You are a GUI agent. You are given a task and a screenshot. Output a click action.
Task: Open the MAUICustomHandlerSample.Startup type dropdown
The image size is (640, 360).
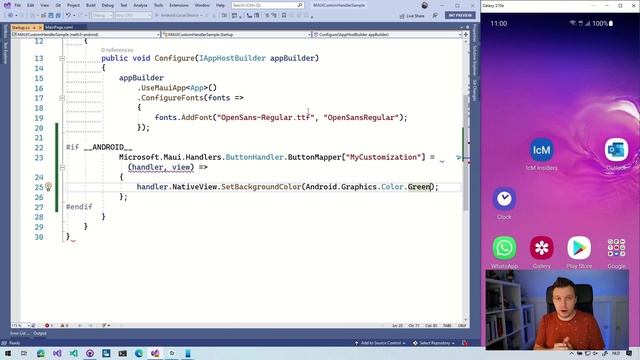coord(236,35)
